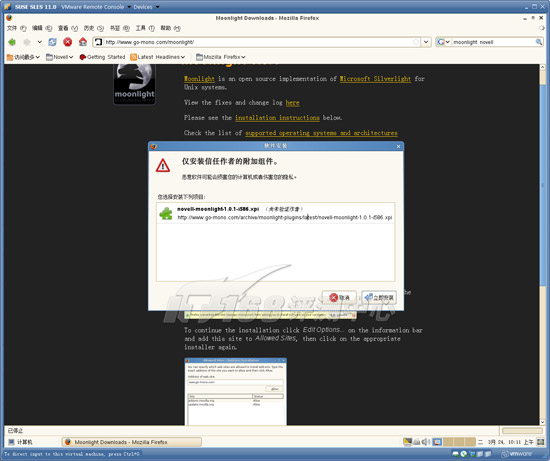The height and width of the screenshot is (461, 550).
Task: Click the globe icon at the panel's right end
Action: click(540, 442)
